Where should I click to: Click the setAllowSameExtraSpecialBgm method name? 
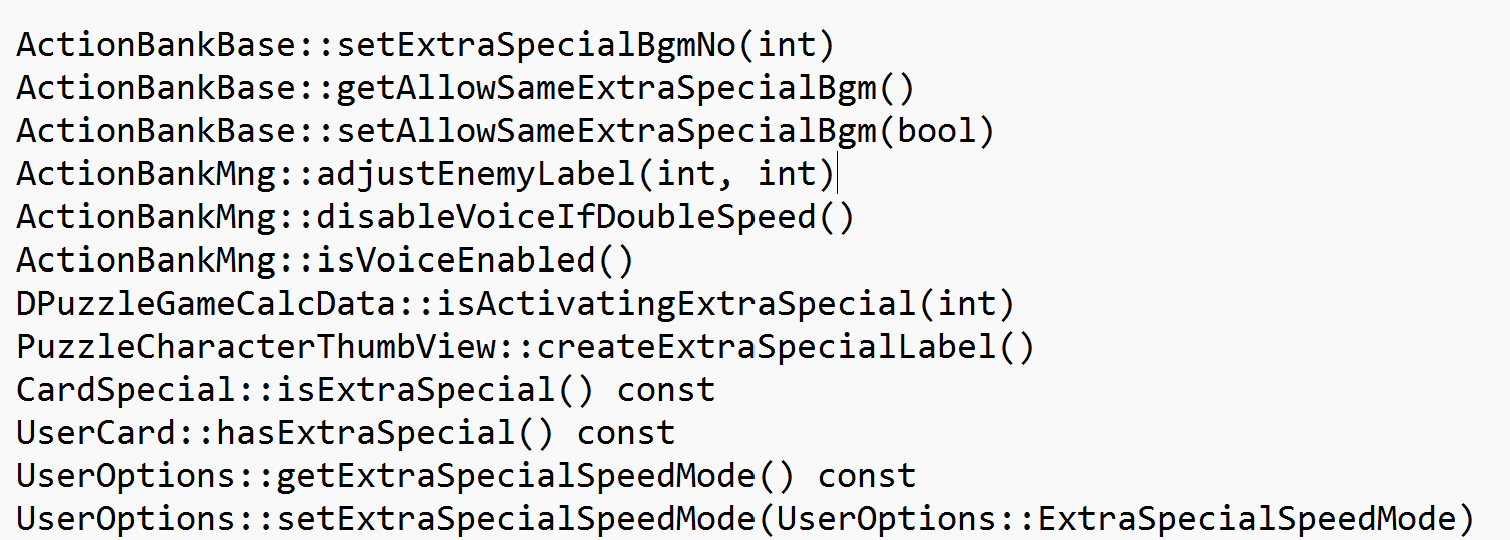(604, 131)
